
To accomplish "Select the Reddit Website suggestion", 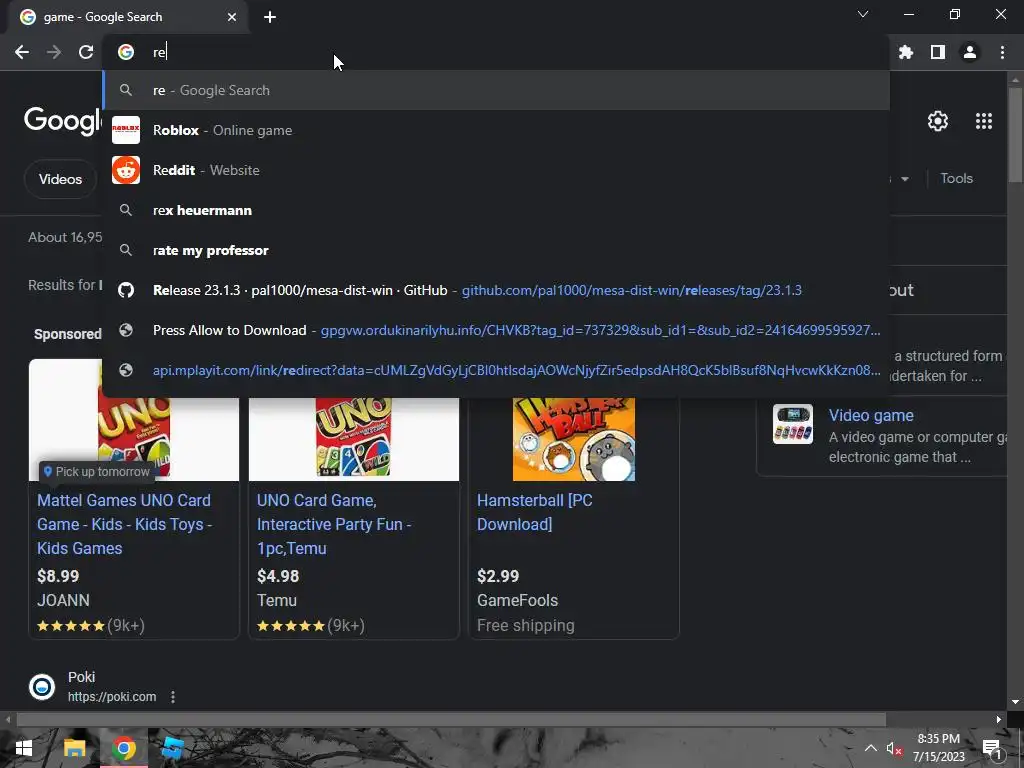I will click(x=496, y=170).
